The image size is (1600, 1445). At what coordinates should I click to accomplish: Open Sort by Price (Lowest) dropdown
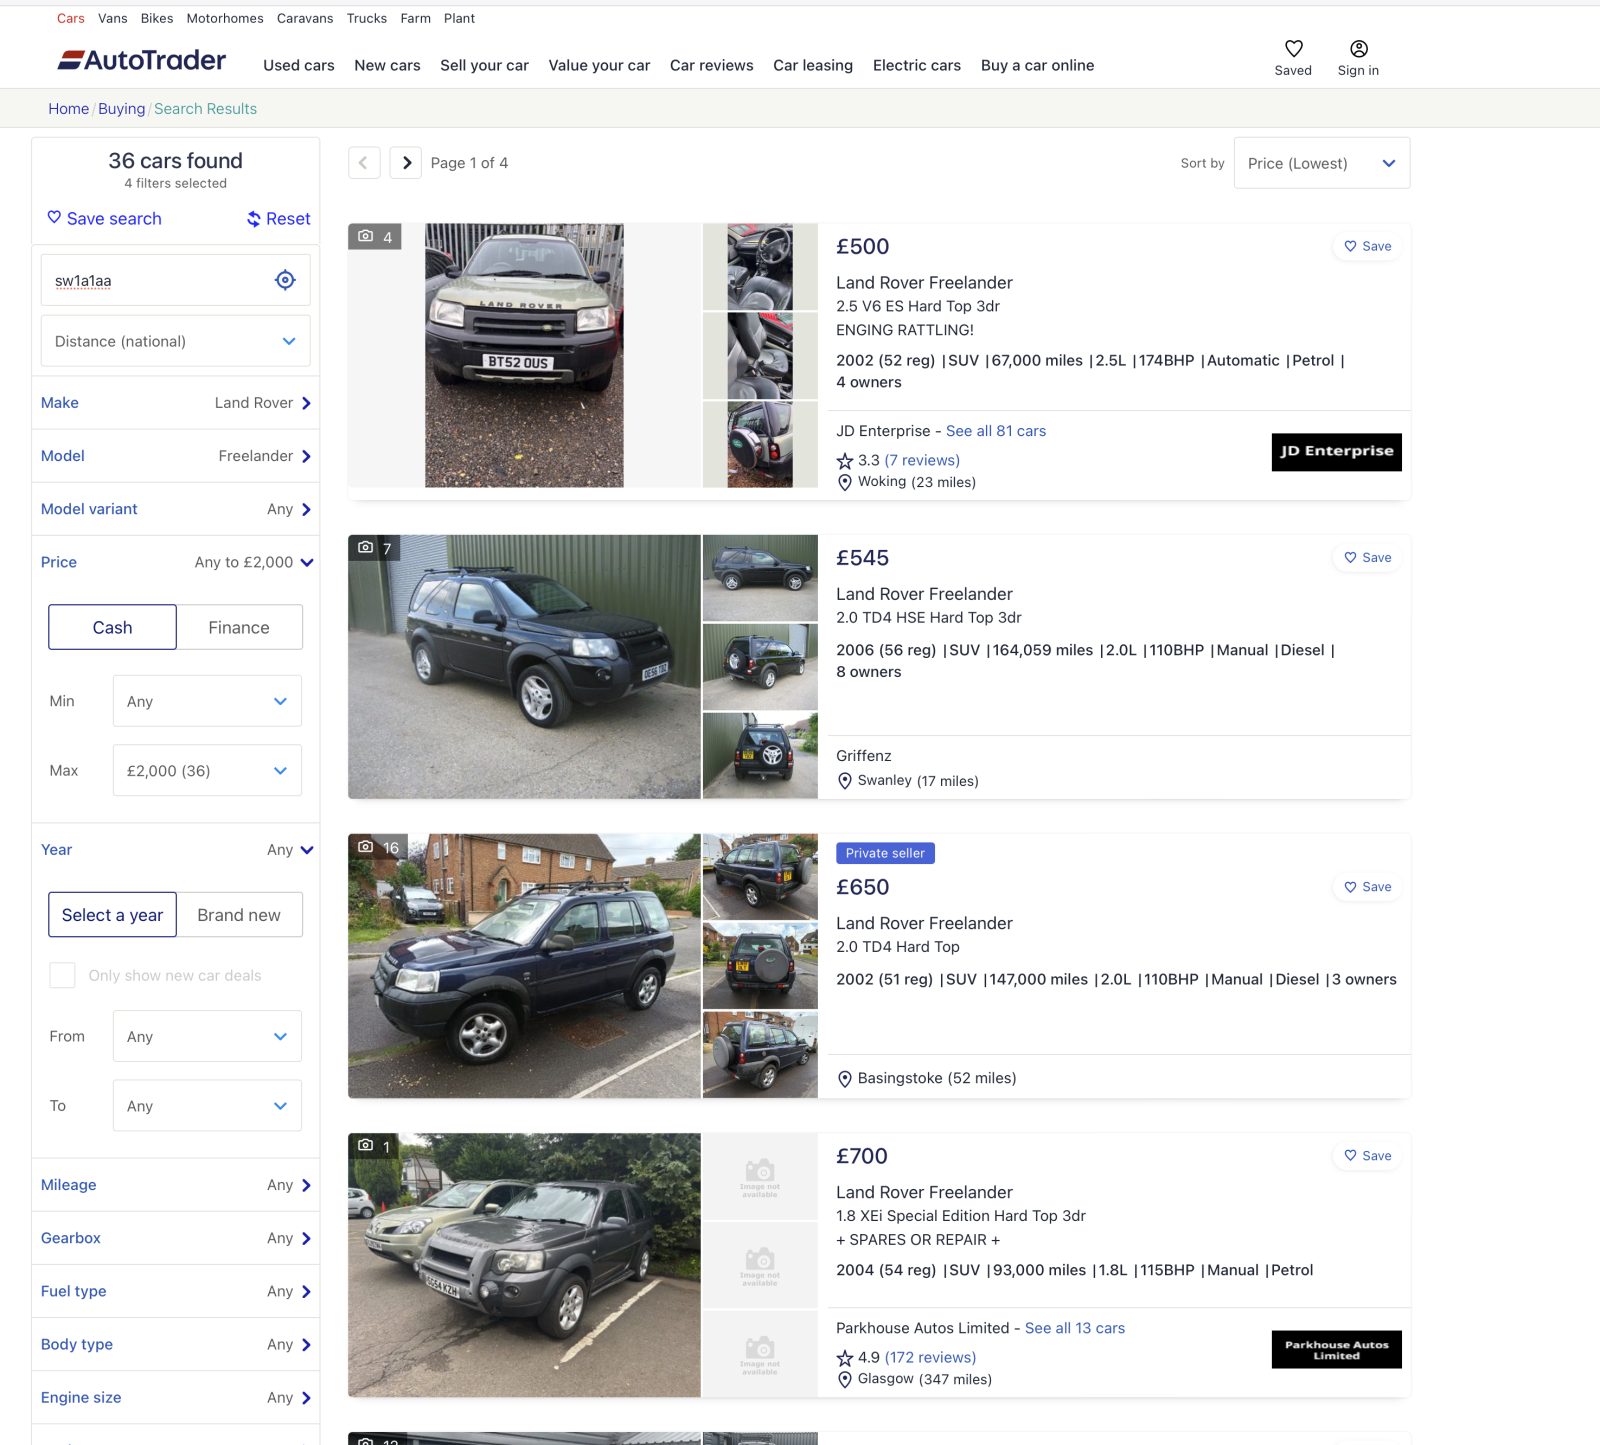(x=1321, y=163)
